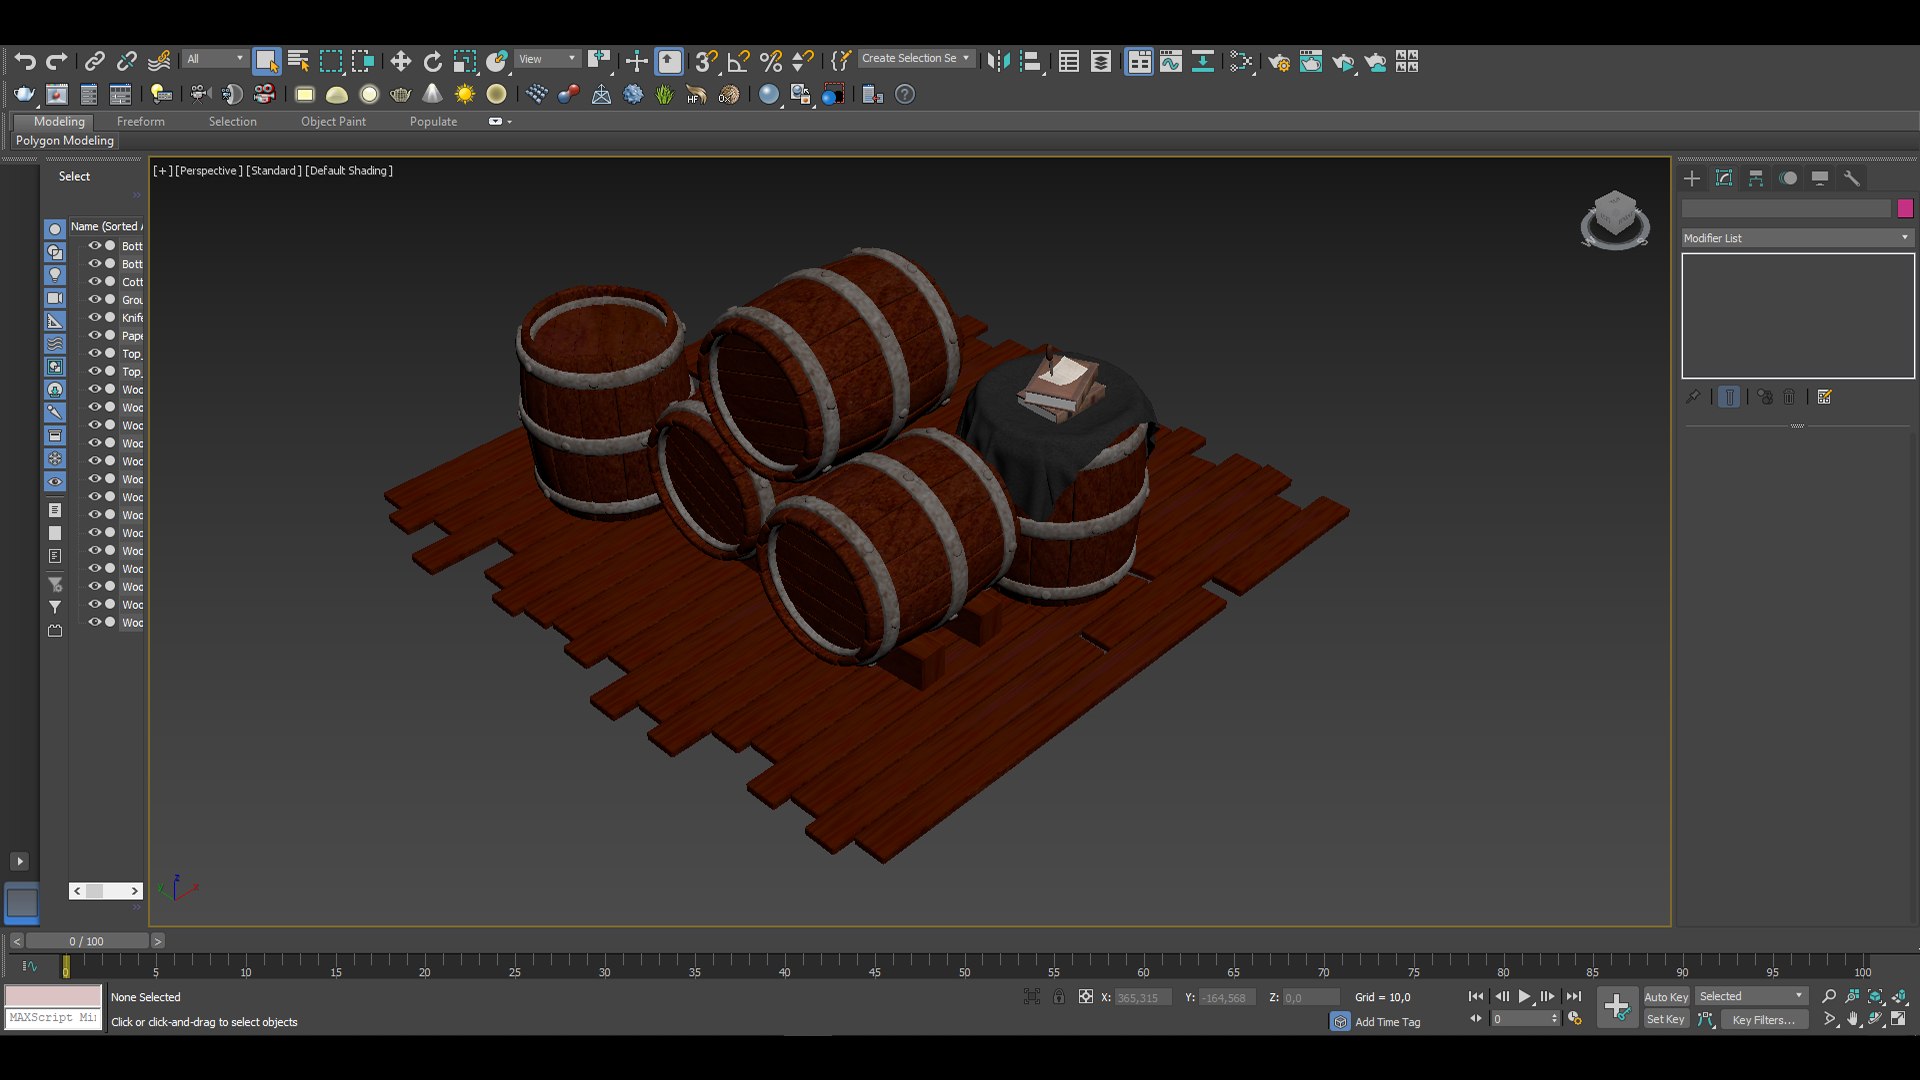Open the All selection filter dropdown
This screenshot has height=1080, width=1920.
pos(214,59)
